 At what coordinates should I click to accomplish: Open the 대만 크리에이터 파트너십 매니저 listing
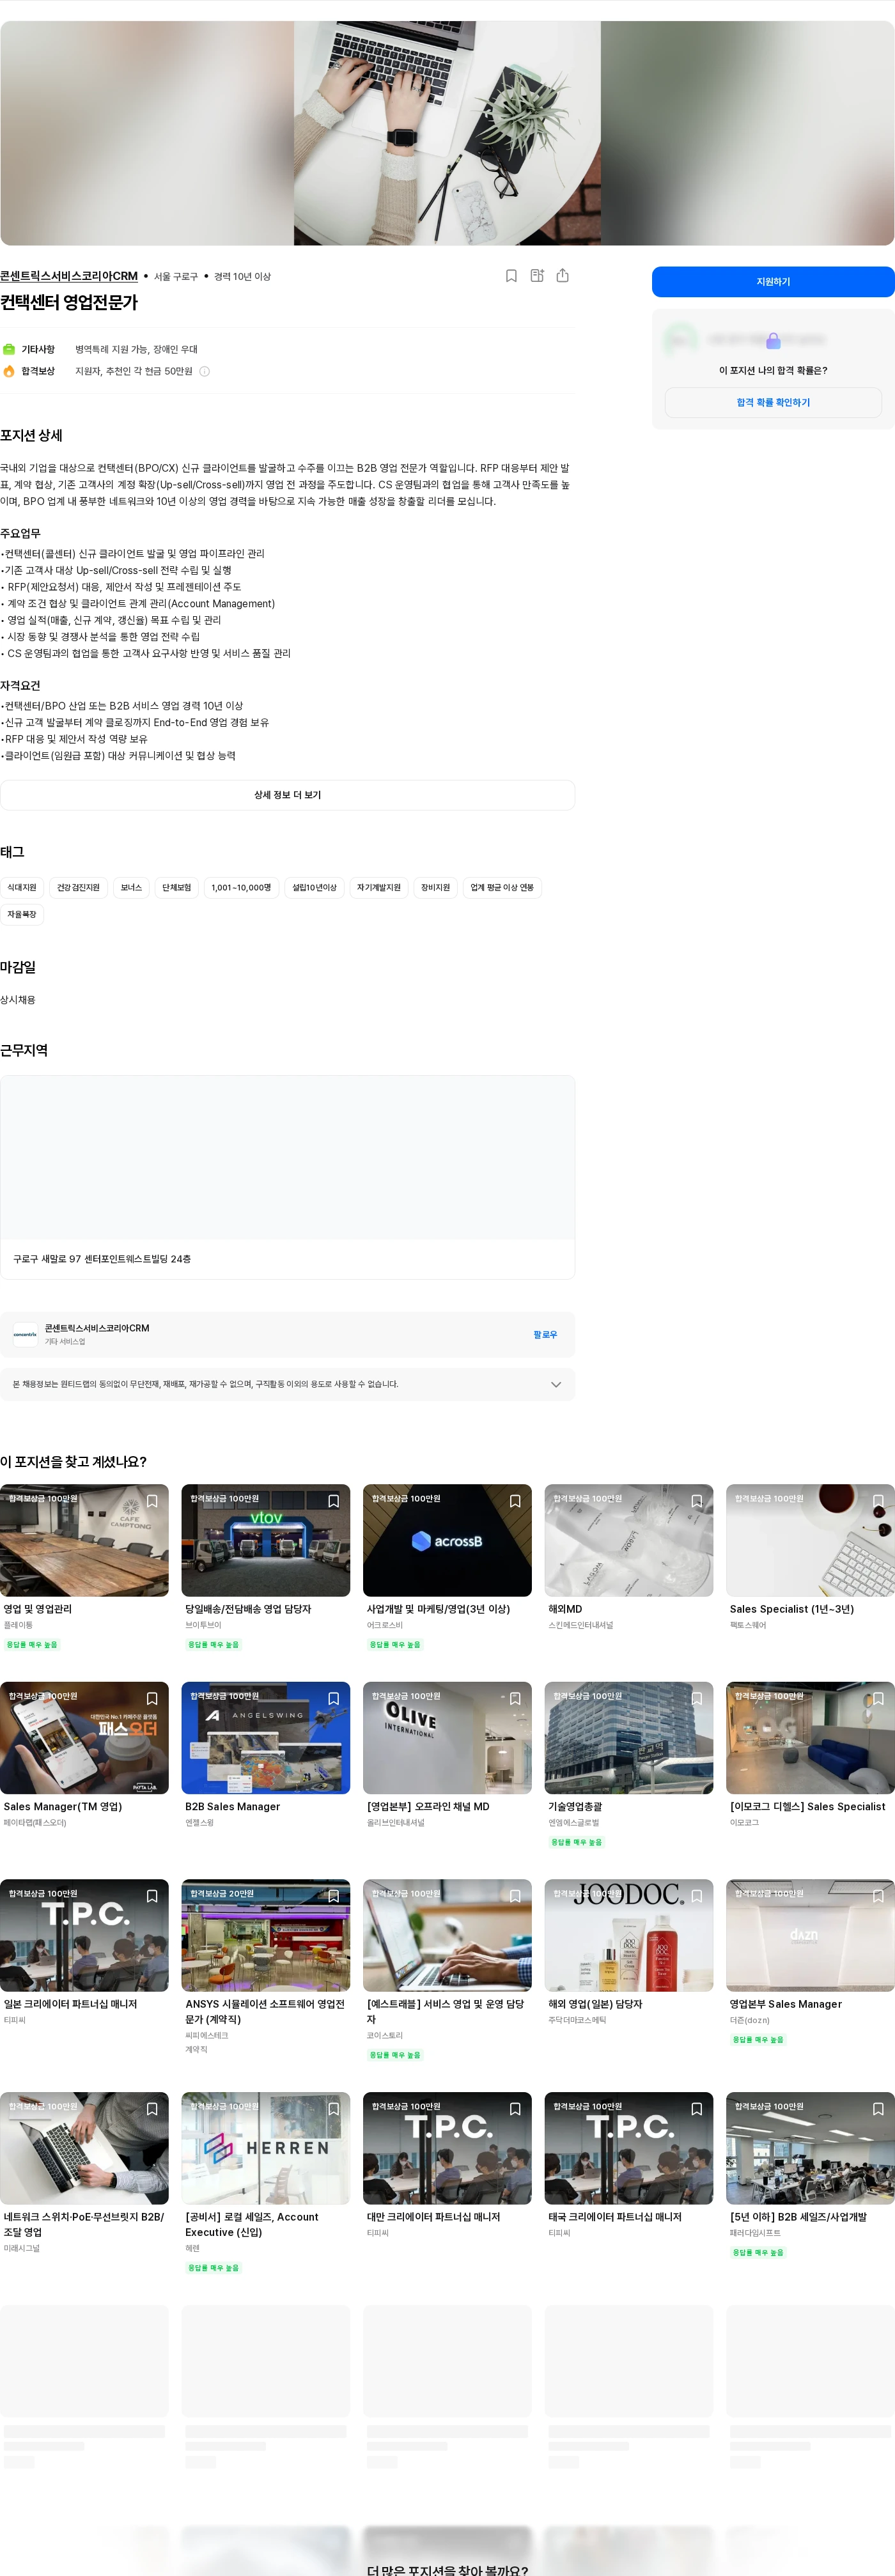[x=433, y=2217]
